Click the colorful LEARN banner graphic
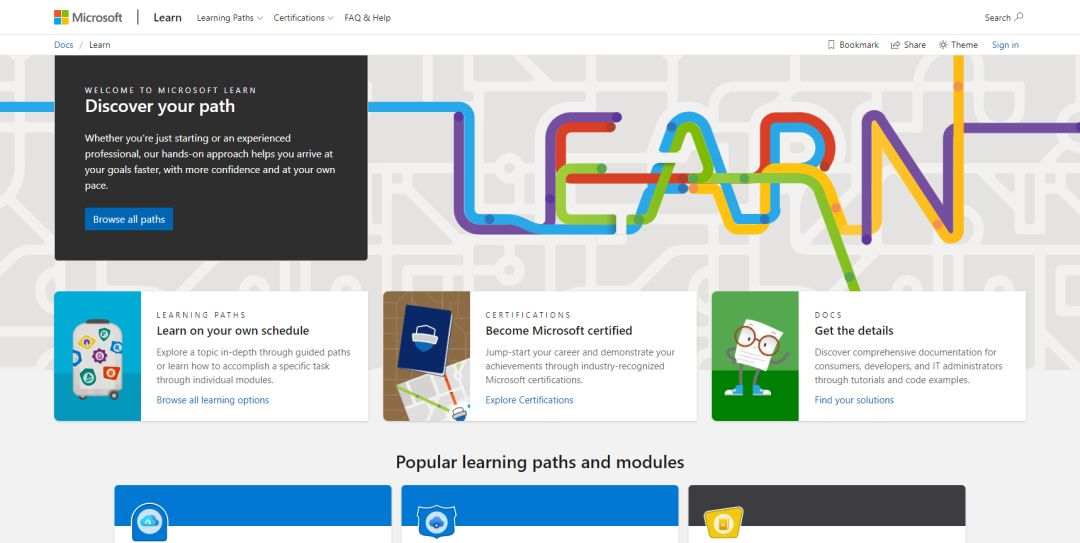Viewport: 1080px width, 543px height. point(709,176)
